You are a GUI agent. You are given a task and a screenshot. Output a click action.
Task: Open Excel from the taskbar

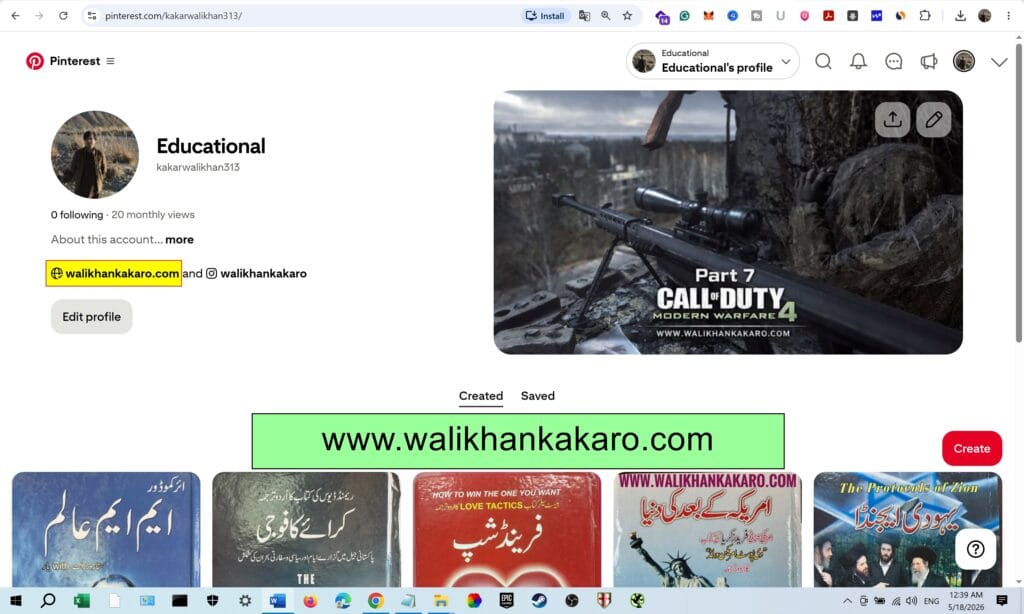[x=82, y=601]
